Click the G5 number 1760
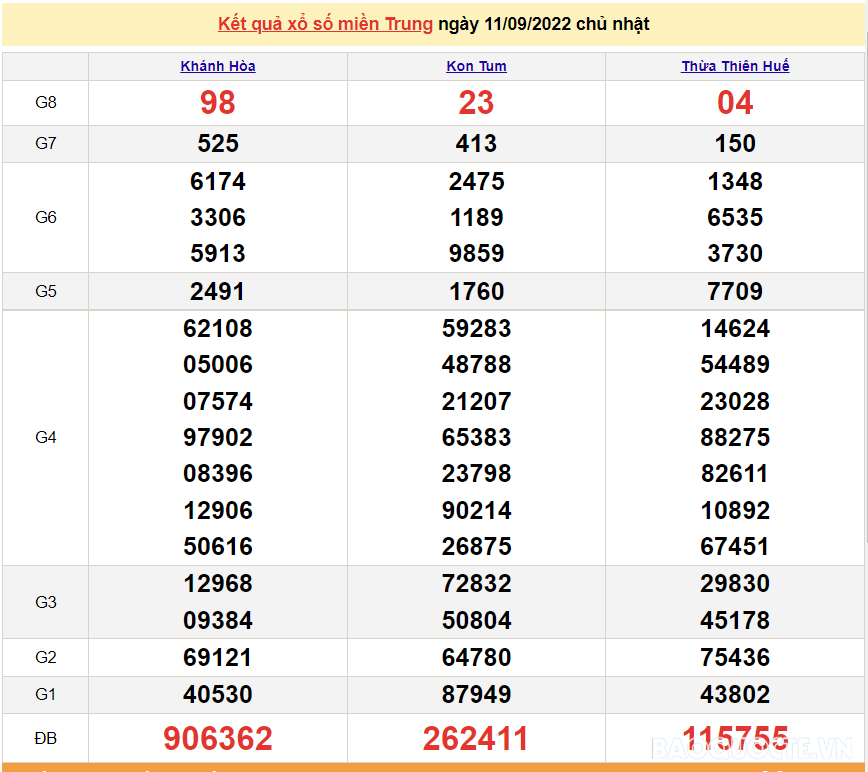Screen dimensions: 868x772 [476, 292]
